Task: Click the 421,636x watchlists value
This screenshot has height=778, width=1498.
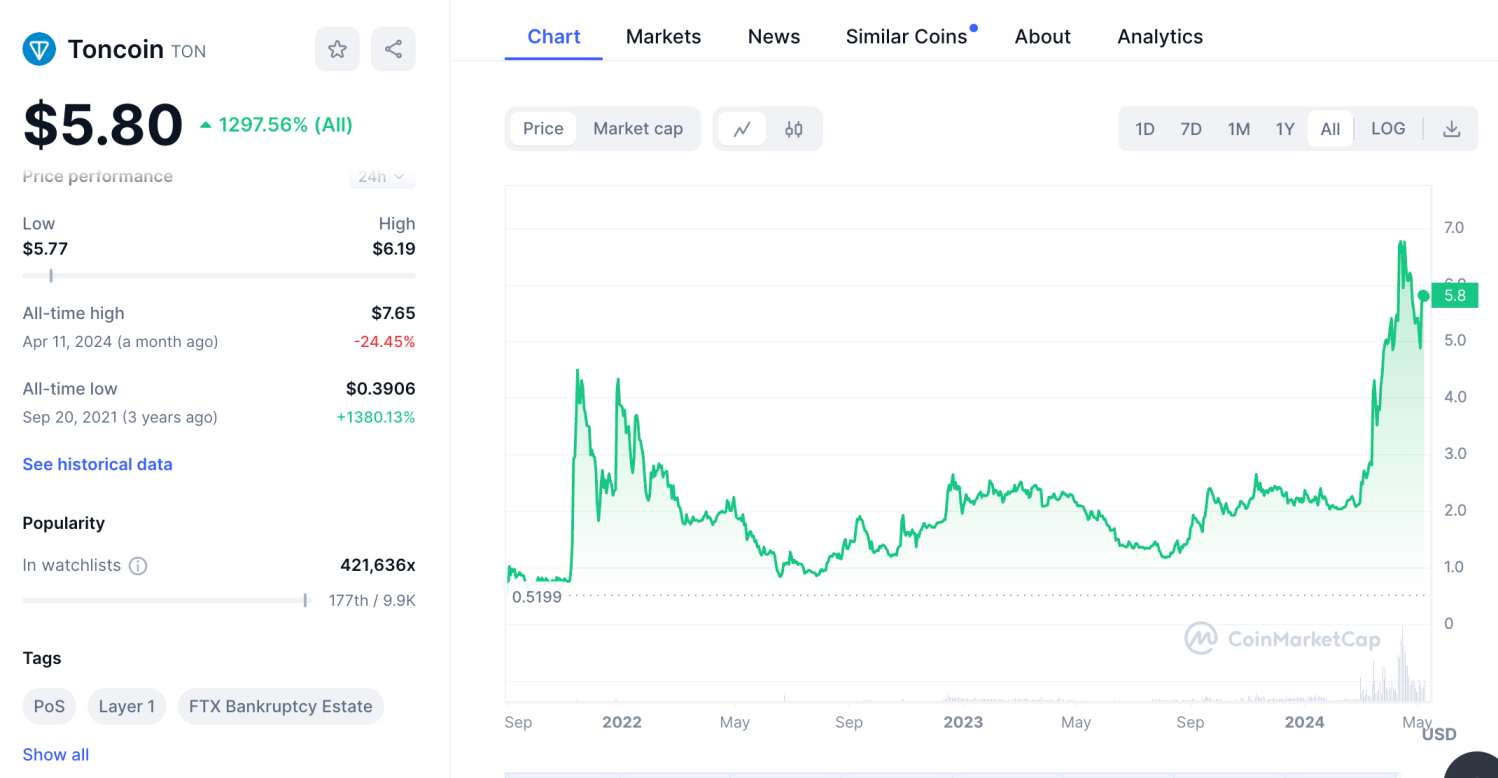Action: click(x=378, y=565)
